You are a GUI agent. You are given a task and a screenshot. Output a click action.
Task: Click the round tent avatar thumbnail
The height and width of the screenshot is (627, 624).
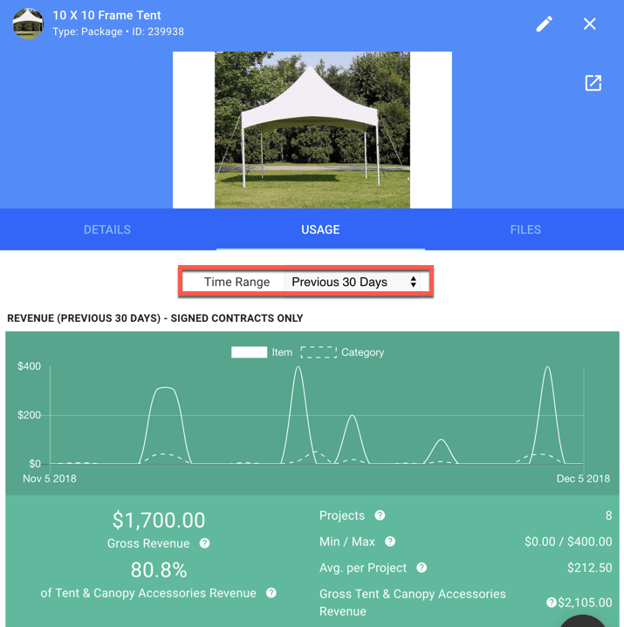coord(28,24)
